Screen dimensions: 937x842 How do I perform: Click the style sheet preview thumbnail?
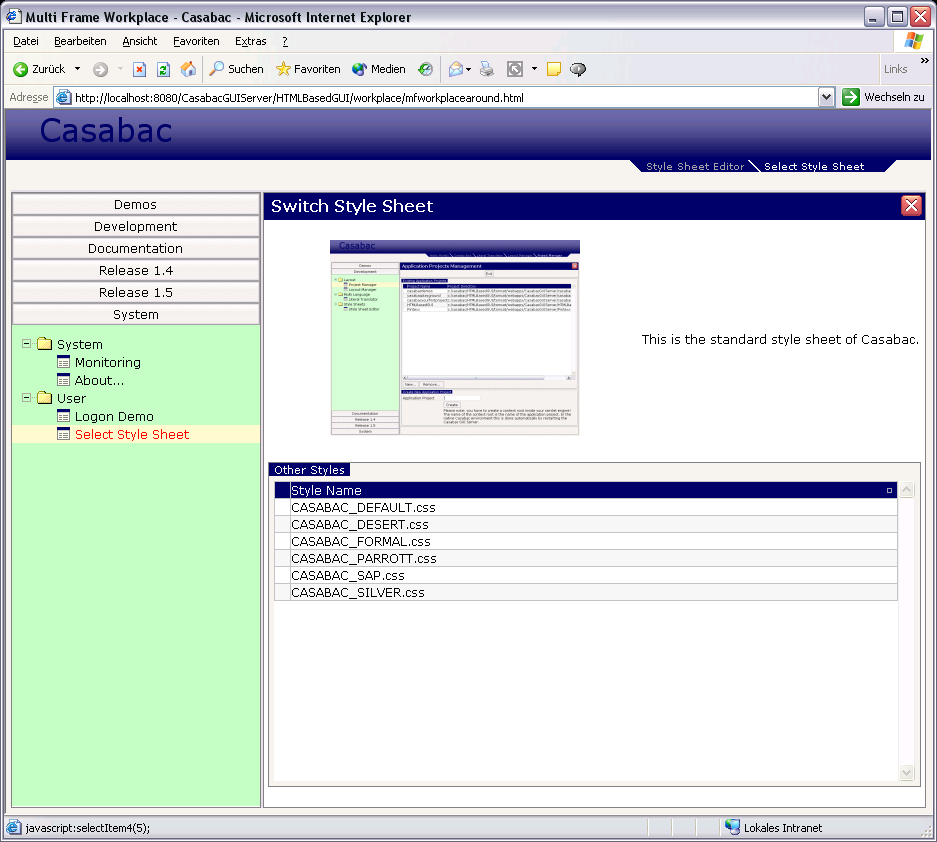(x=455, y=337)
